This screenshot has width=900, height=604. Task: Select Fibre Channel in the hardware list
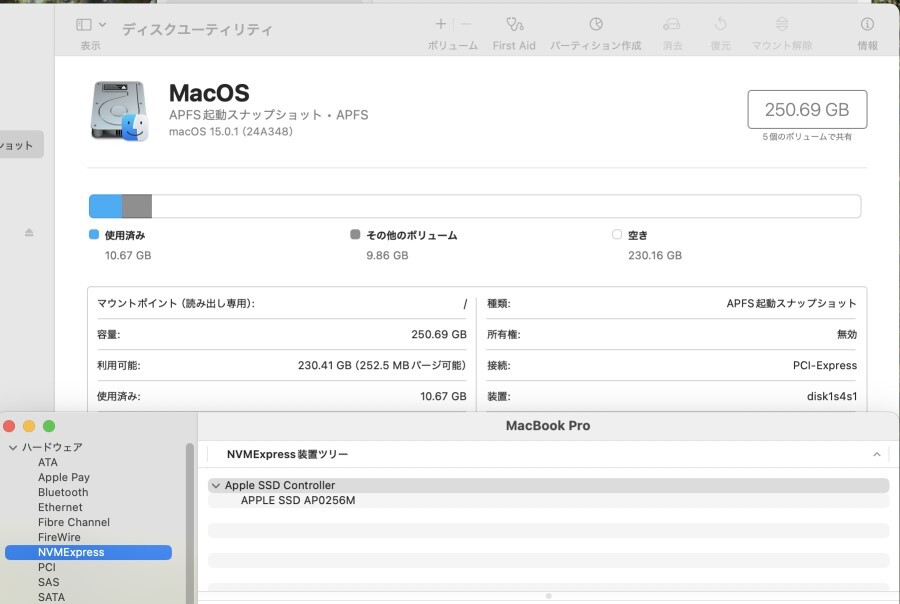(74, 522)
